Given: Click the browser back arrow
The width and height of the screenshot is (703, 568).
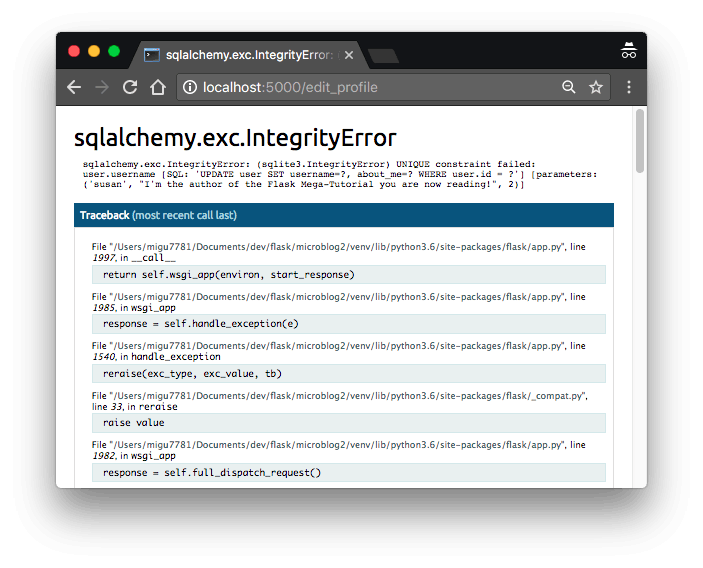Looking at the screenshot, I should click(x=74, y=87).
